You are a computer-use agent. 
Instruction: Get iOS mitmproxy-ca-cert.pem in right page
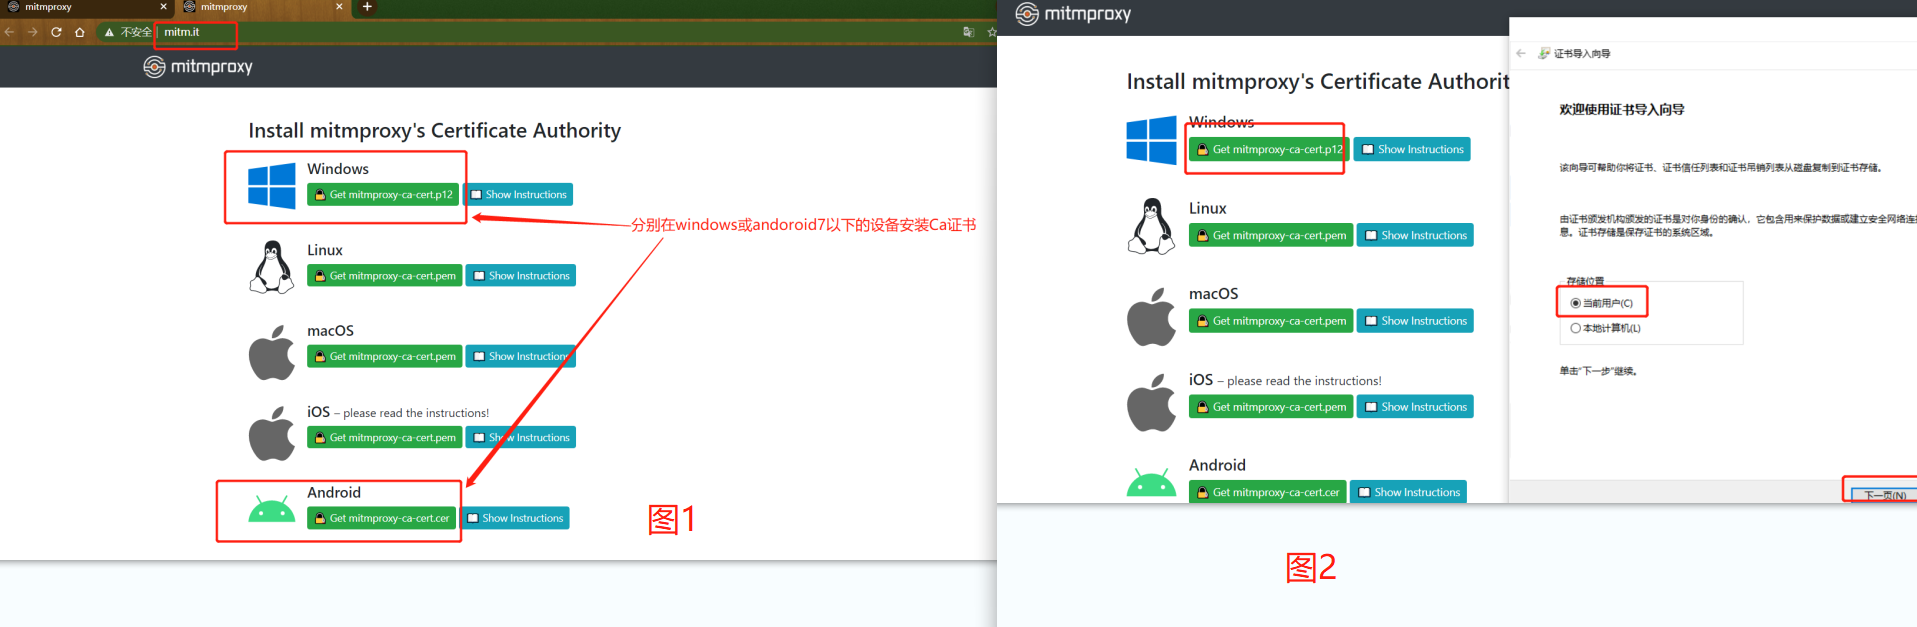(1271, 407)
